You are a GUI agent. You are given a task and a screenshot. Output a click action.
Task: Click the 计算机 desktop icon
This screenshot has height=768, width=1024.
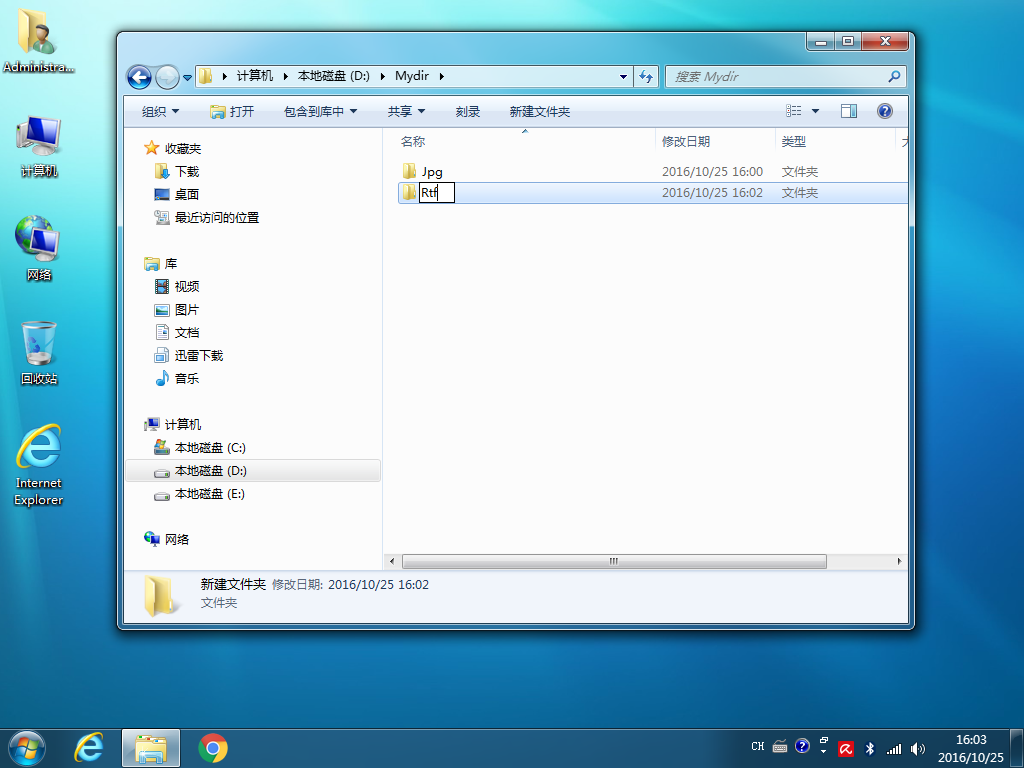click(x=39, y=146)
